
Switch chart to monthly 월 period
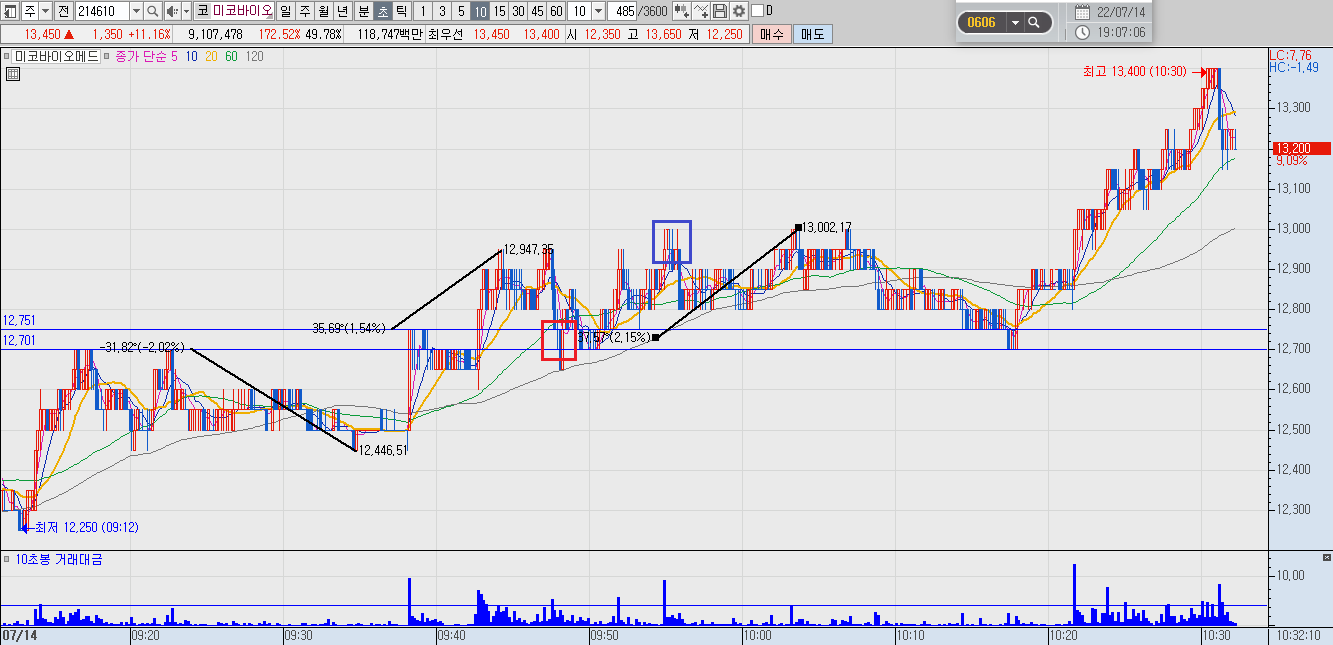pyautogui.click(x=324, y=11)
